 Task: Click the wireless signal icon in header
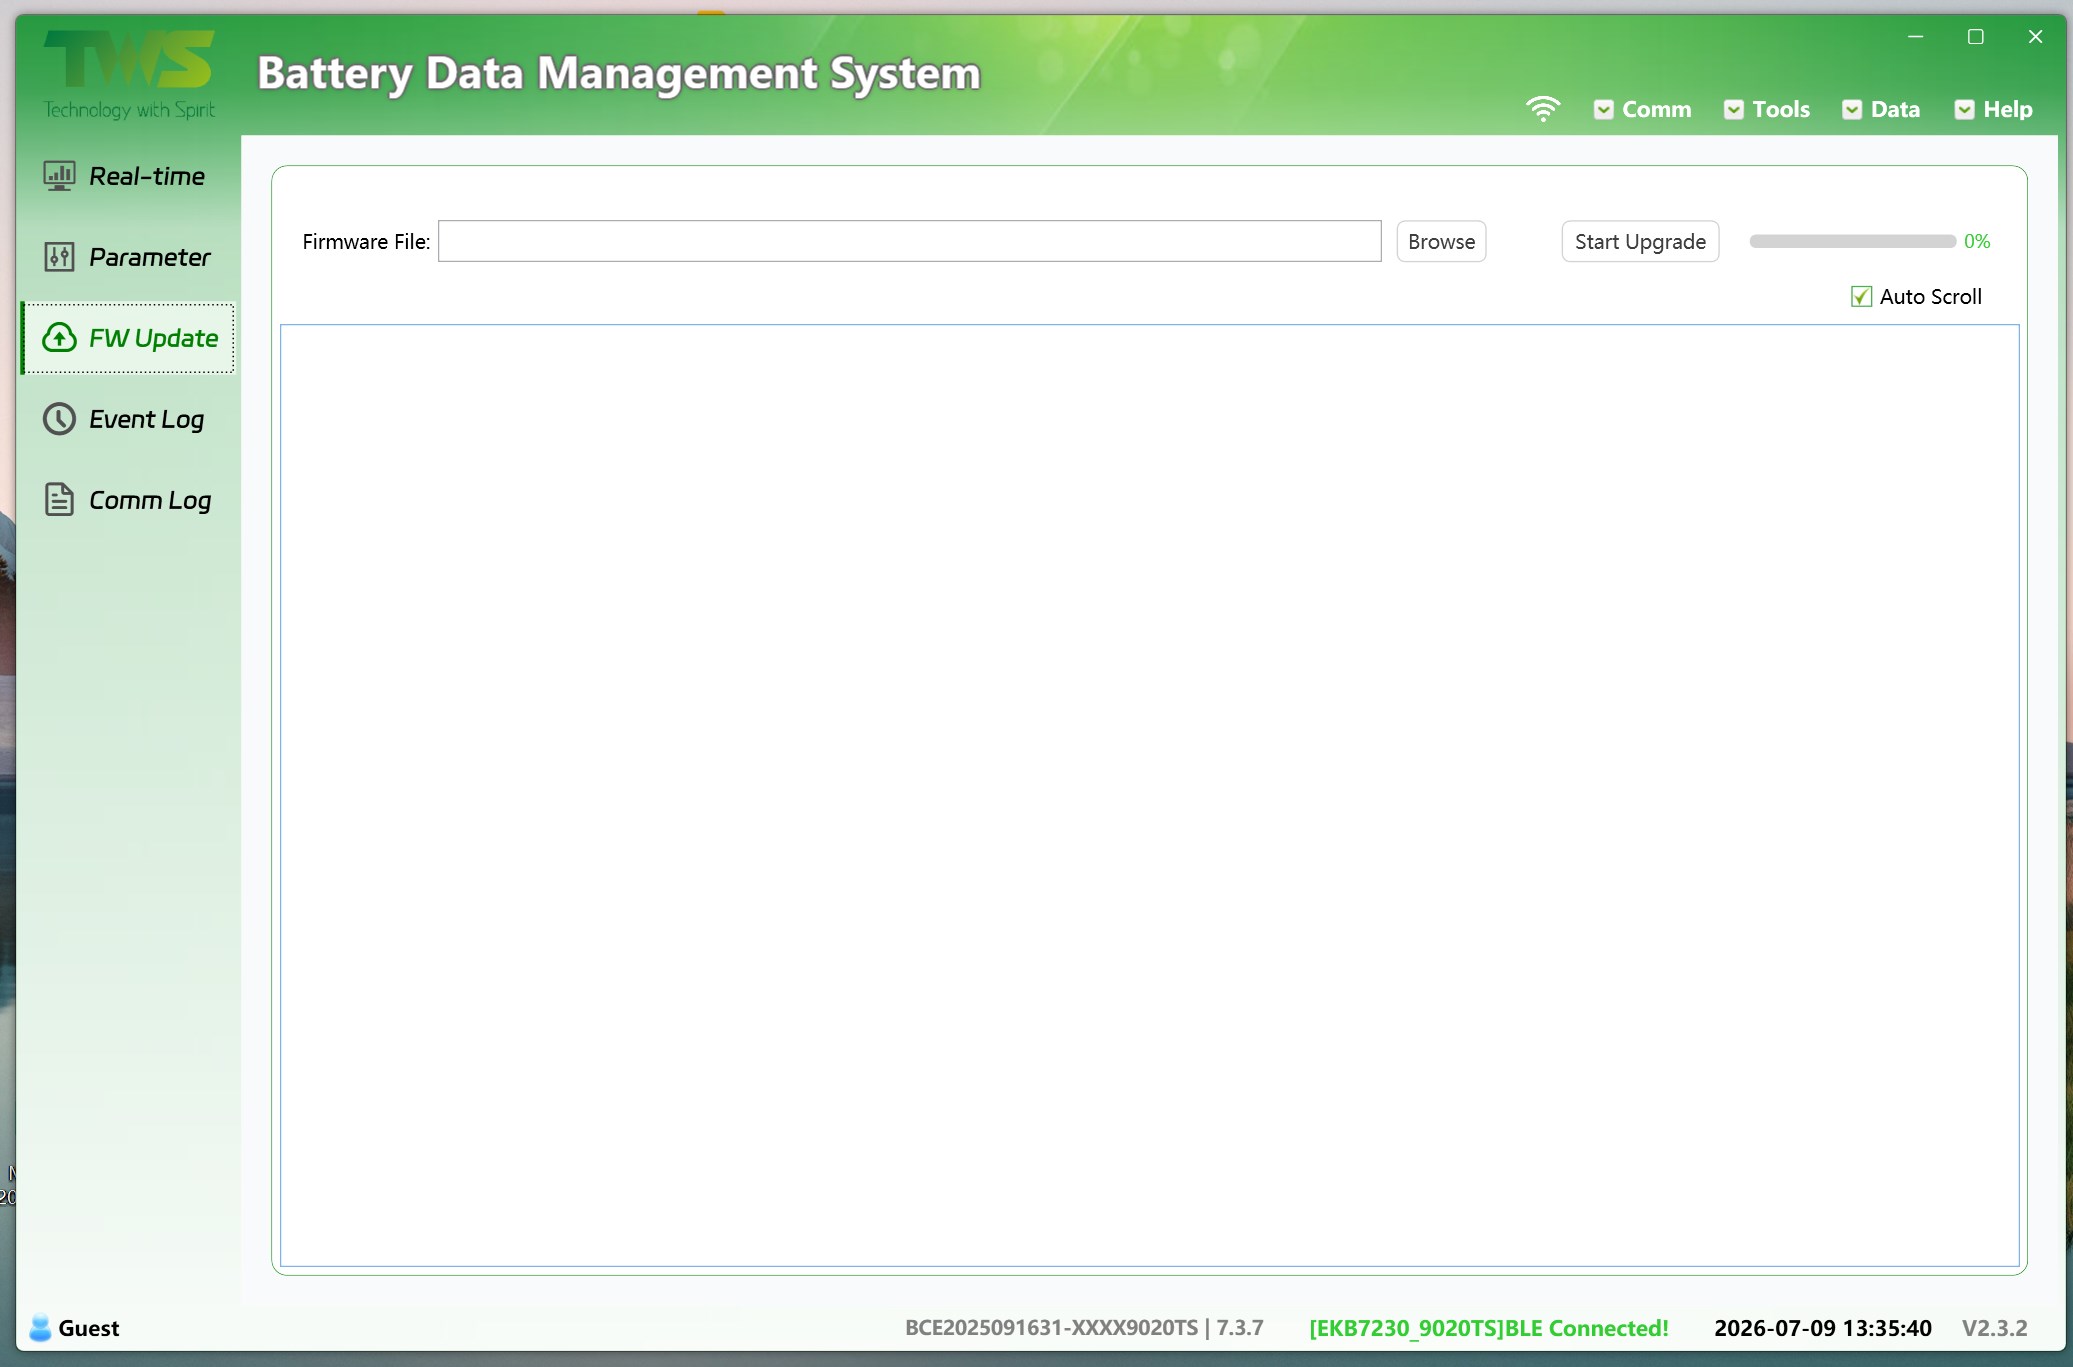(1543, 109)
